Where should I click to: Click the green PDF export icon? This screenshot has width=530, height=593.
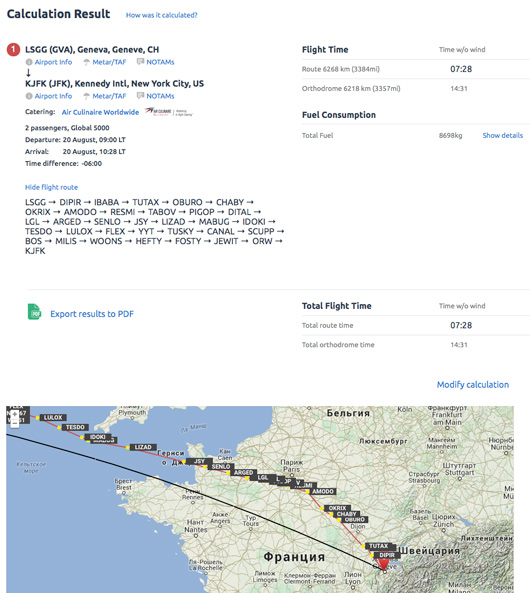coord(34,312)
